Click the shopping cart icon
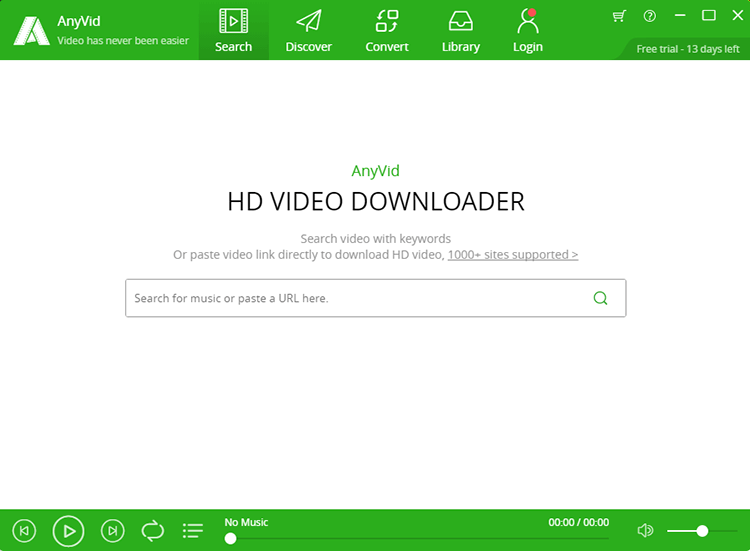 [x=619, y=16]
